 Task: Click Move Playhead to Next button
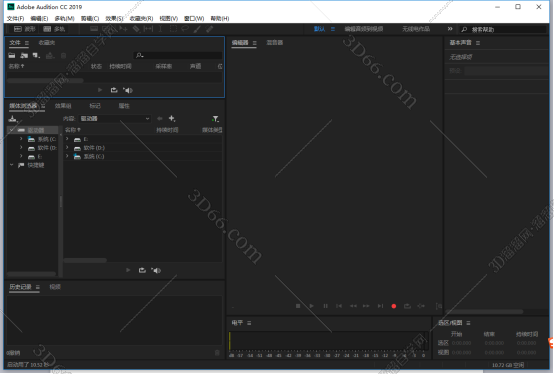click(x=380, y=306)
